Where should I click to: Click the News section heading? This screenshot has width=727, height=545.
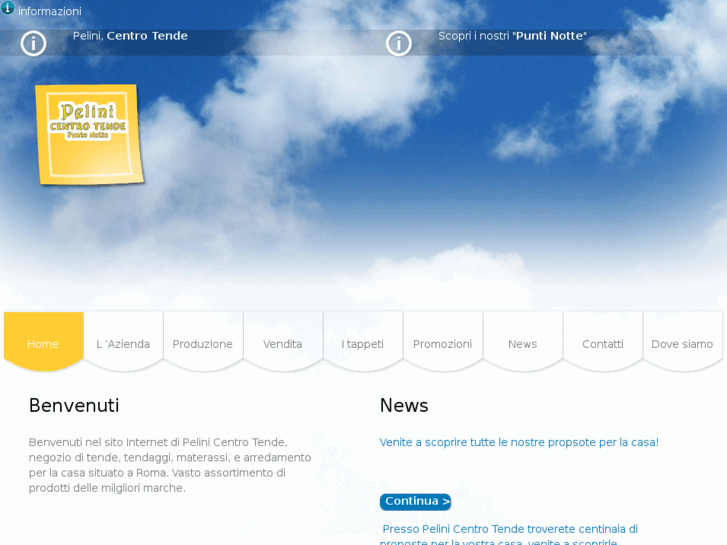[x=404, y=405]
